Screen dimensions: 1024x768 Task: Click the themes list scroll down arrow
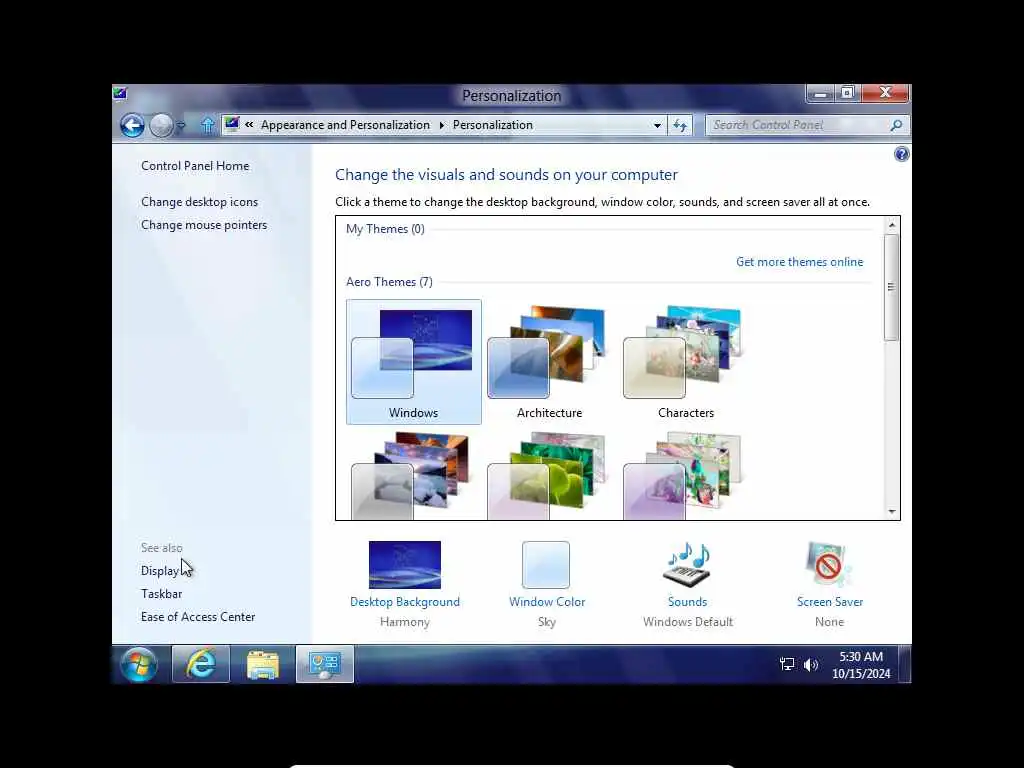(891, 511)
